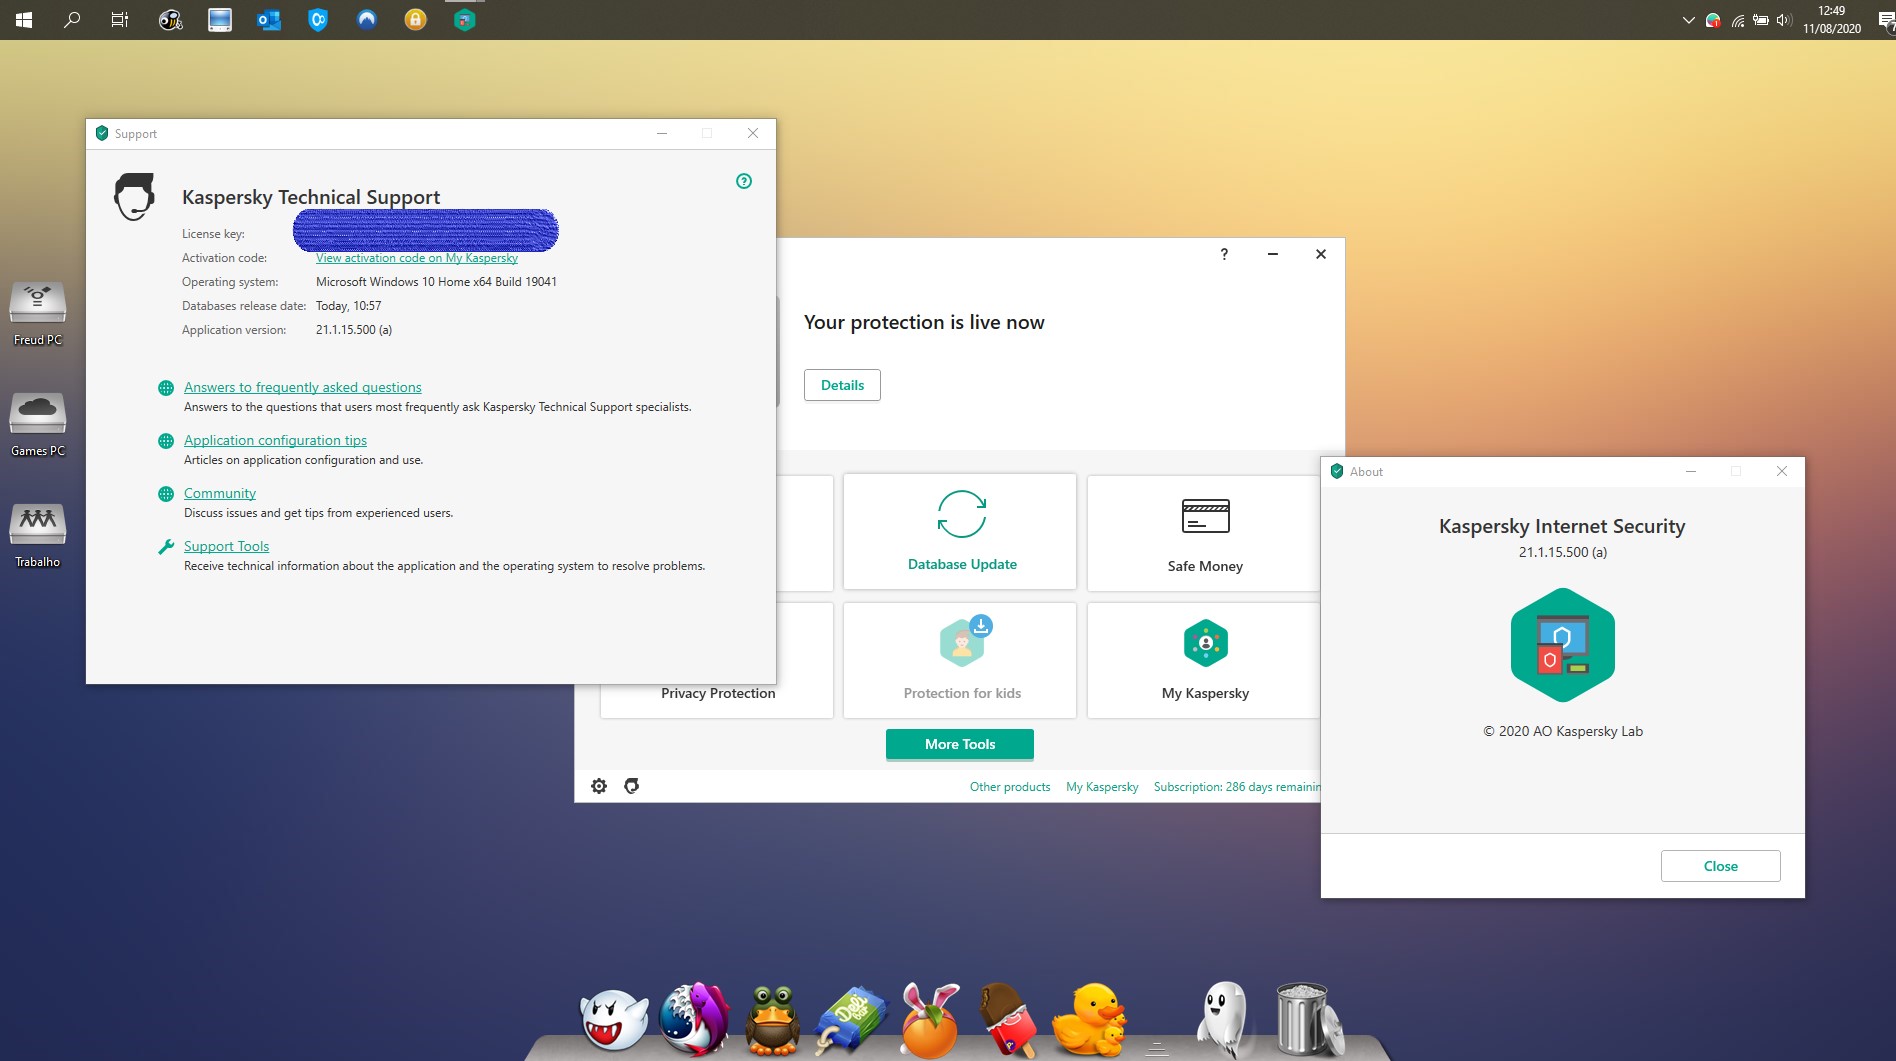This screenshot has height=1061, width=1896.
Task: Click the databases release date value
Action: click(x=348, y=306)
